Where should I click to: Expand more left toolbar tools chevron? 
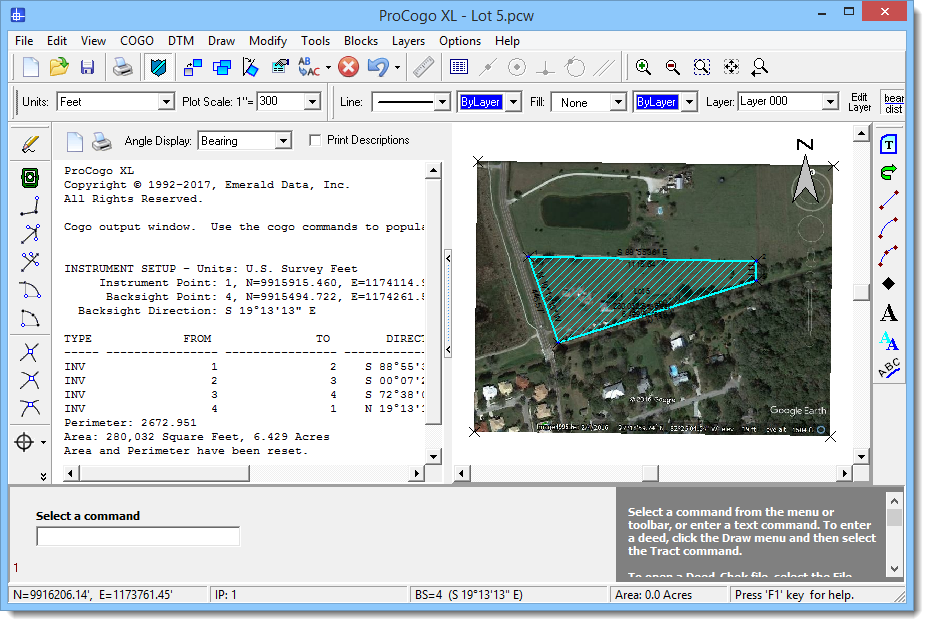43,476
